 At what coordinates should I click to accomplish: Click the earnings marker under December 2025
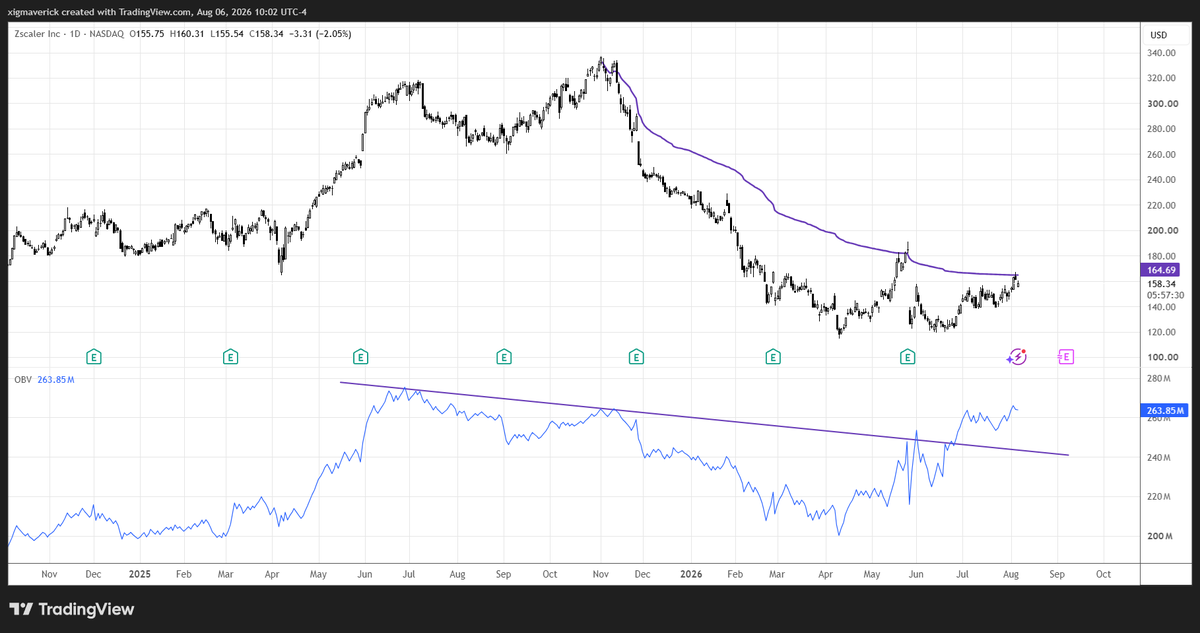pyautogui.click(x=635, y=356)
